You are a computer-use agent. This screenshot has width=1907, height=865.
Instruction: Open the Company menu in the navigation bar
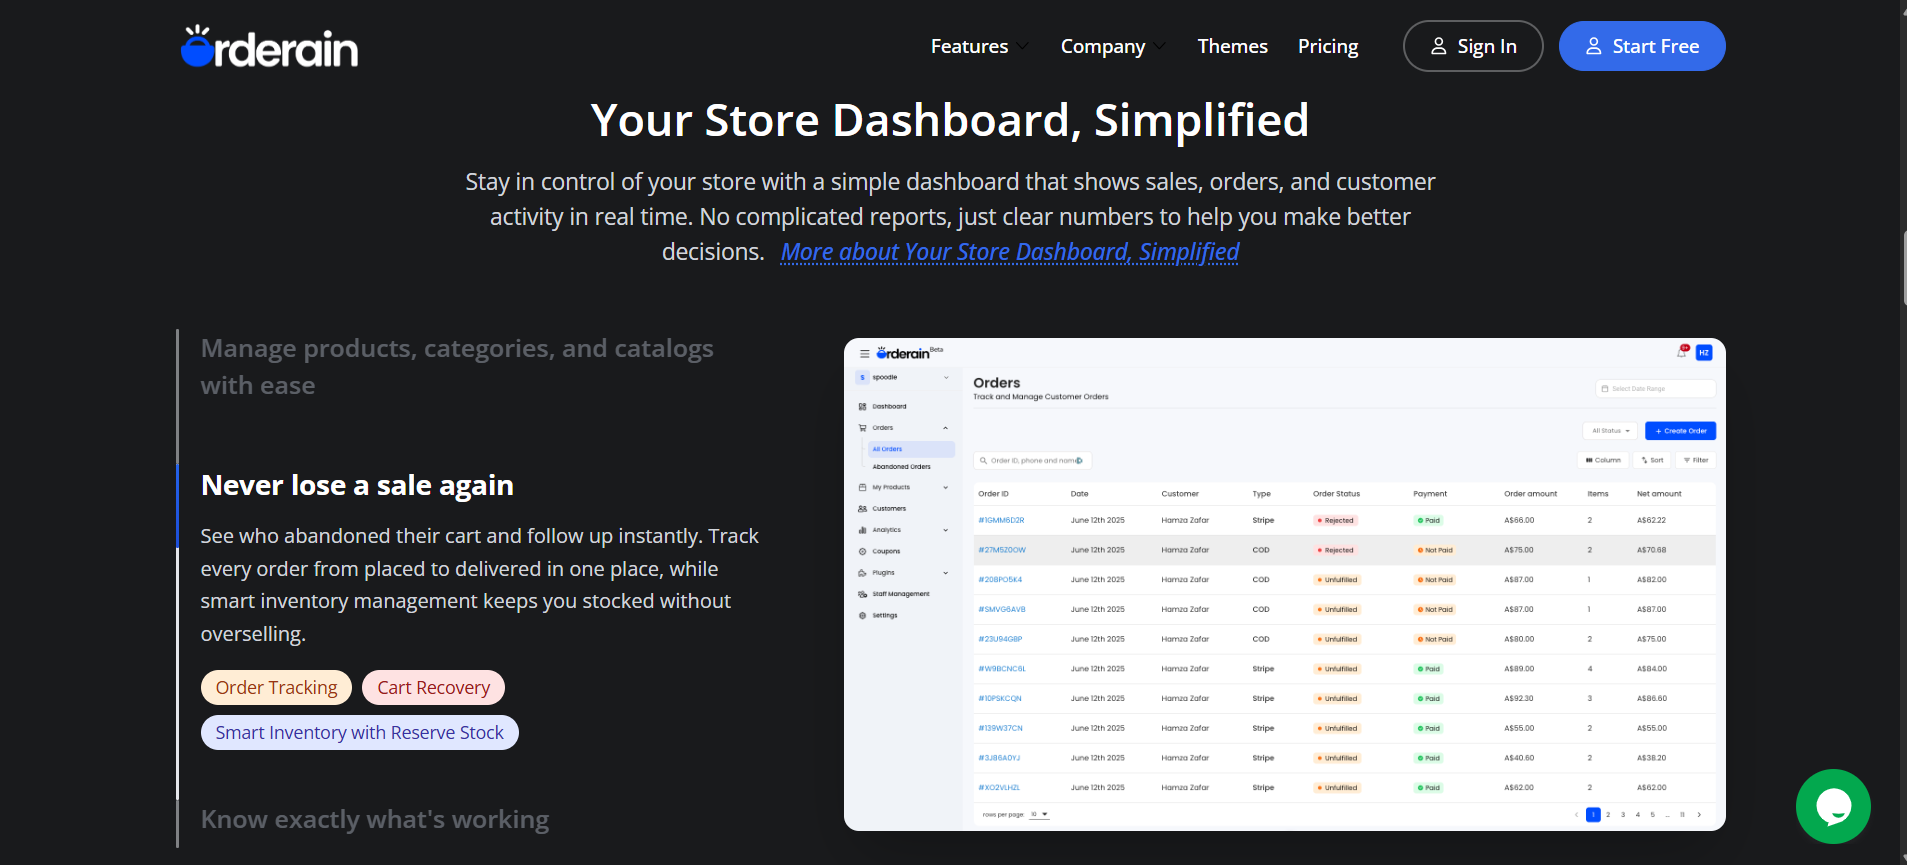coord(1103,46)
